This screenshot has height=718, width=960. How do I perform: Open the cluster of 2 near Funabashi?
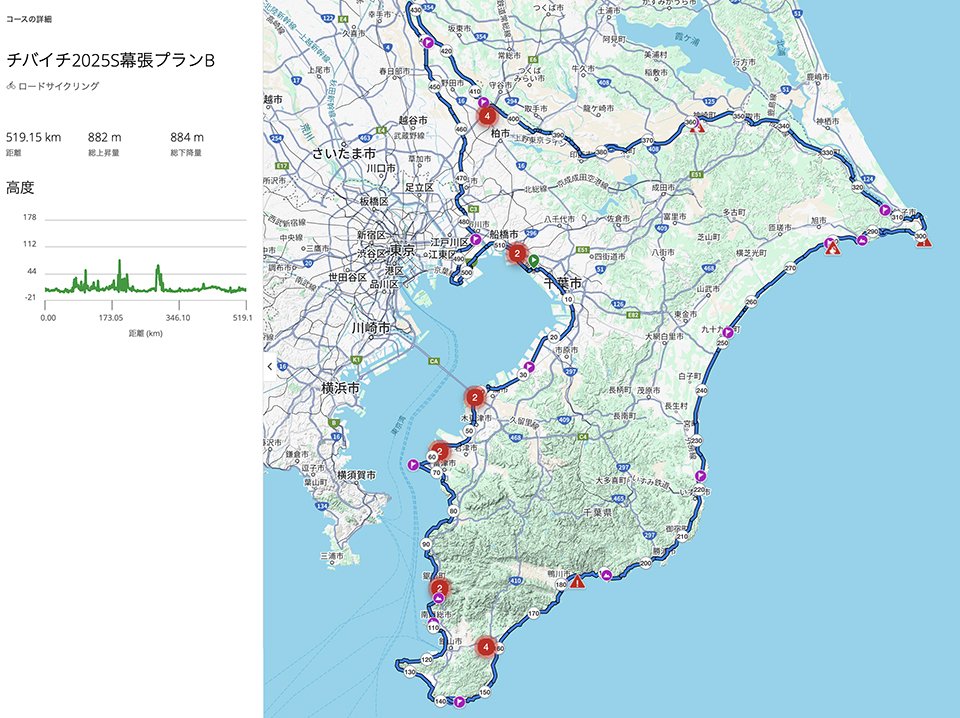(516, 254)
